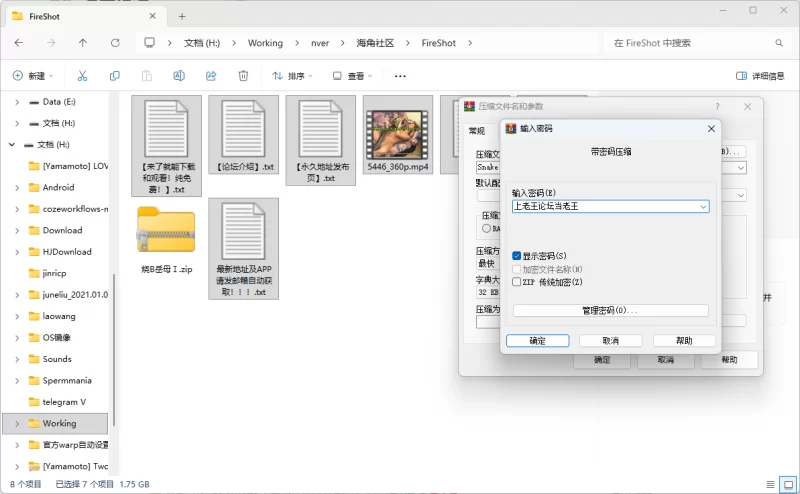The image size is (800, 494).
Task: Click the Share icon in toolbar
Action: tap(211, 76)
